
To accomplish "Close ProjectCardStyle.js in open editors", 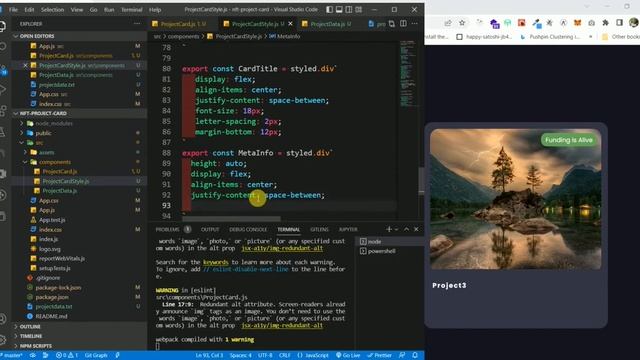I will tap(25, 65).
